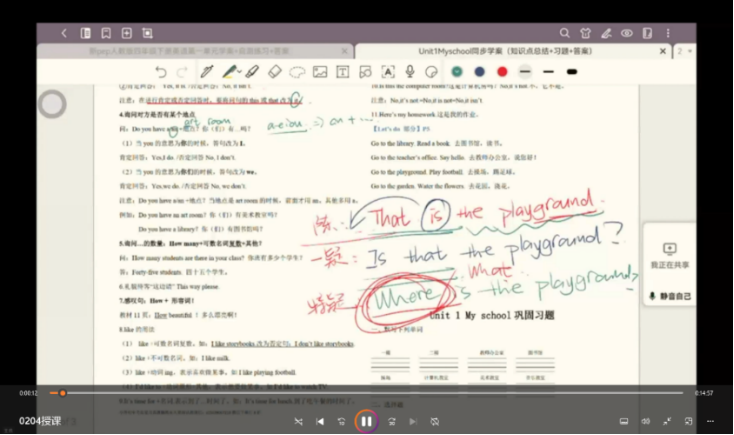Pick the red pen color swatch
The image size is (734, 435).
click(502, 72)
